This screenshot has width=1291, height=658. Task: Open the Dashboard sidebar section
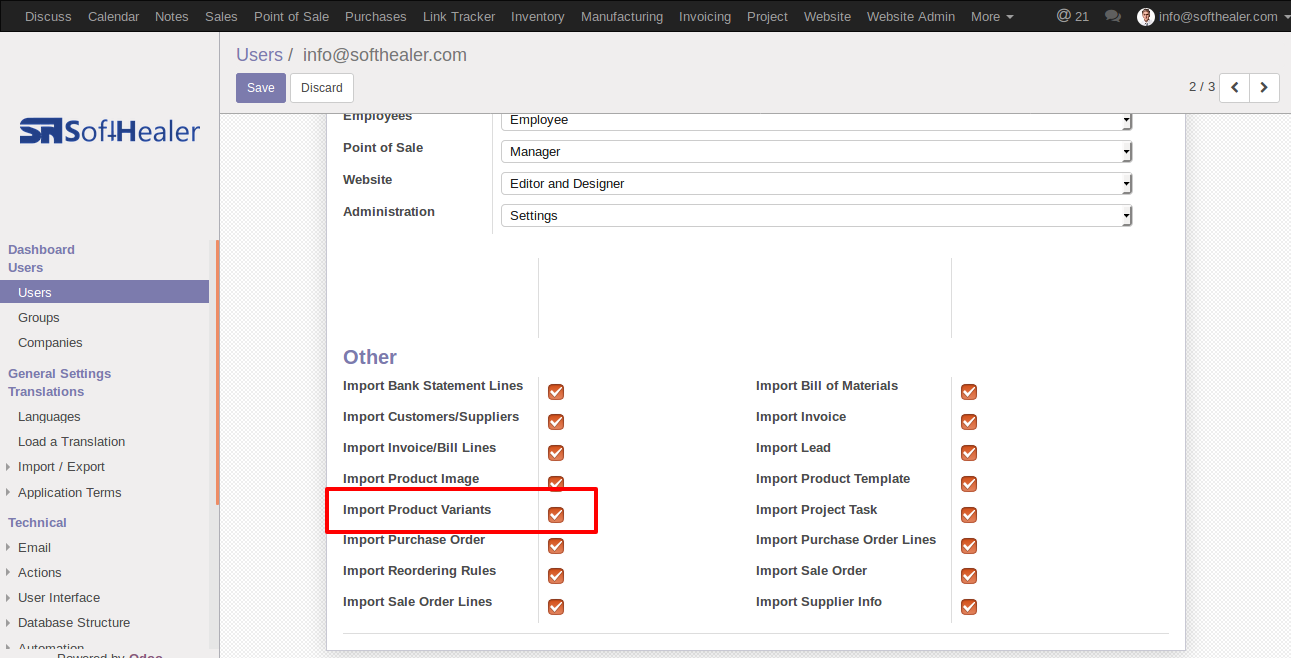click(41, 250)
